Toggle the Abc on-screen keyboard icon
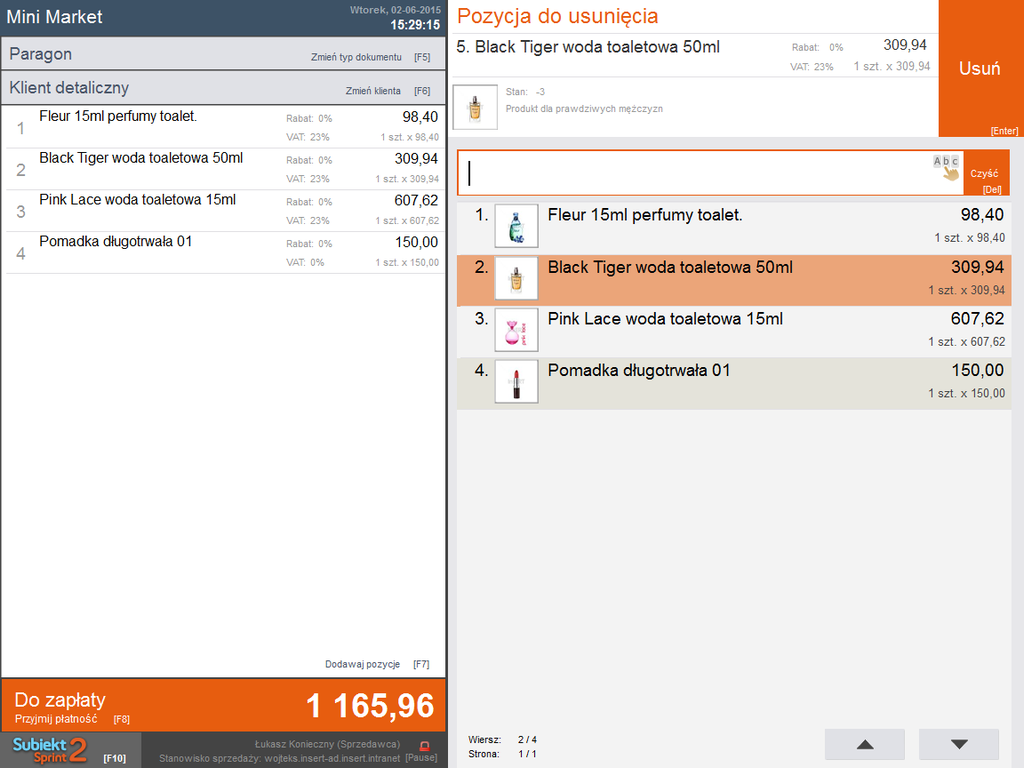 click(946, 167)
